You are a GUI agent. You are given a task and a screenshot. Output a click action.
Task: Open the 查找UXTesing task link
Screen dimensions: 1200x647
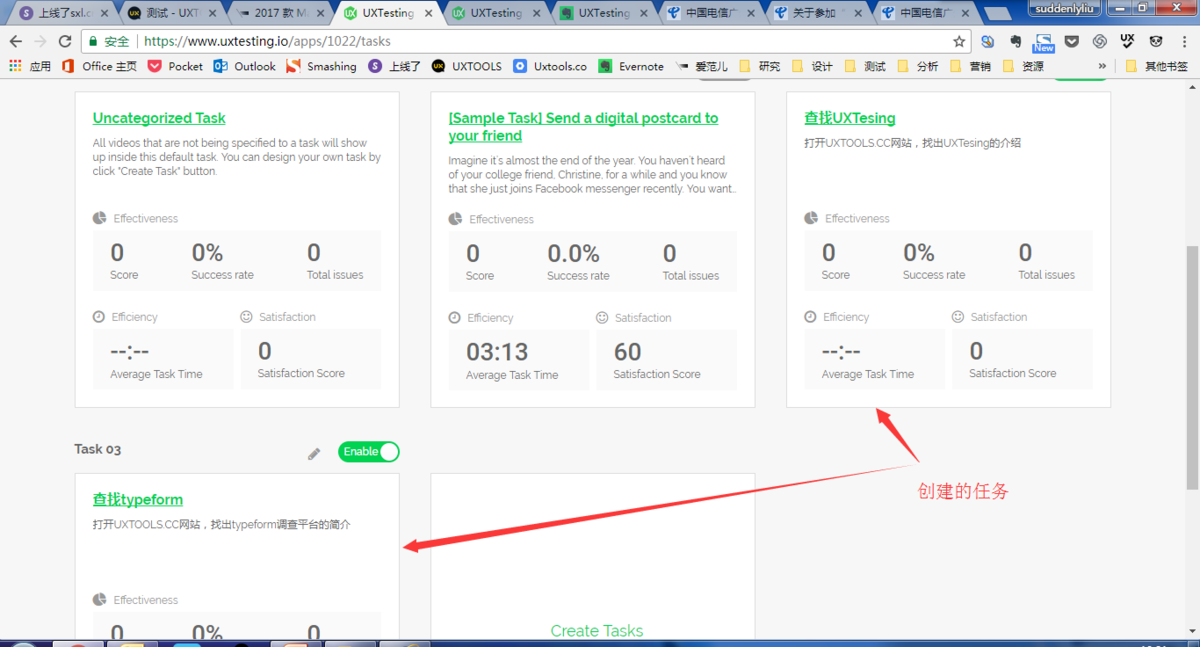tap(850, 118)
